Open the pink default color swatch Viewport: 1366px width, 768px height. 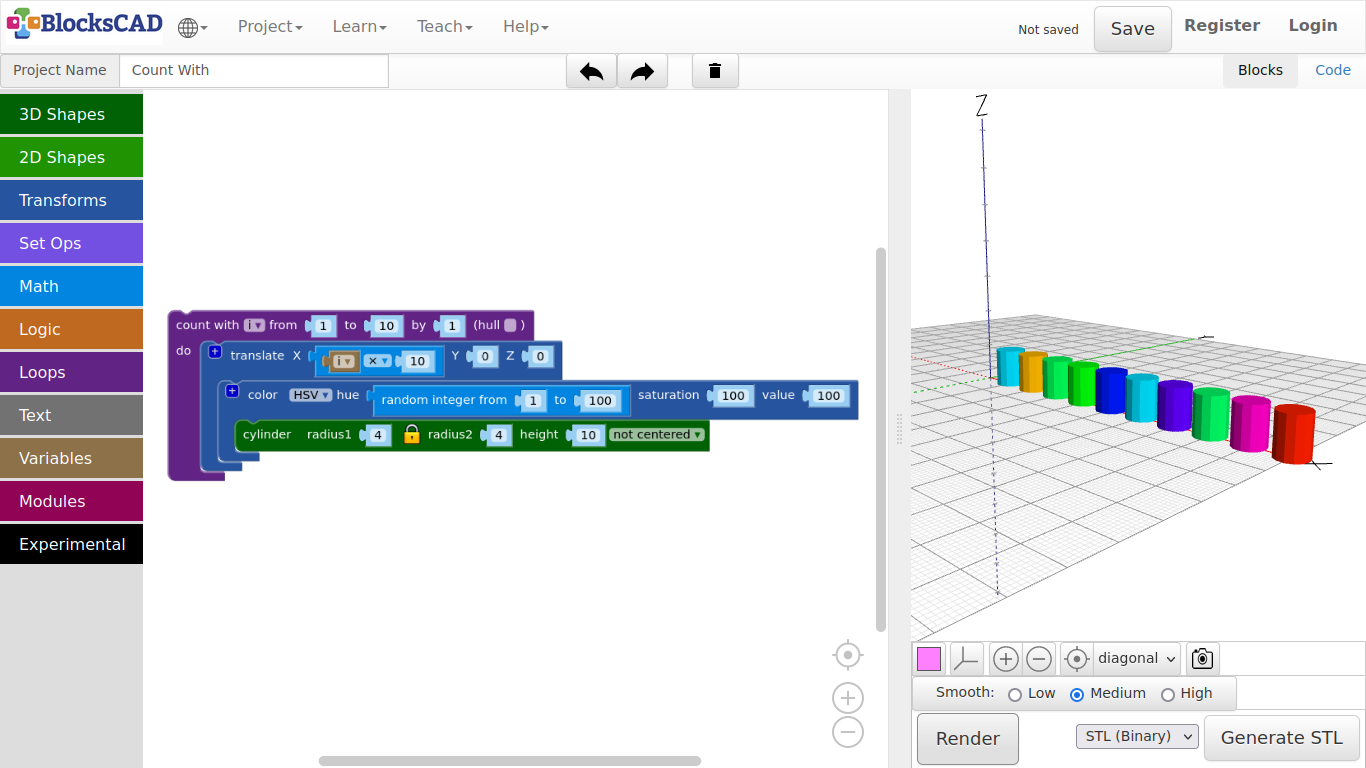click(x=929, y=659)
